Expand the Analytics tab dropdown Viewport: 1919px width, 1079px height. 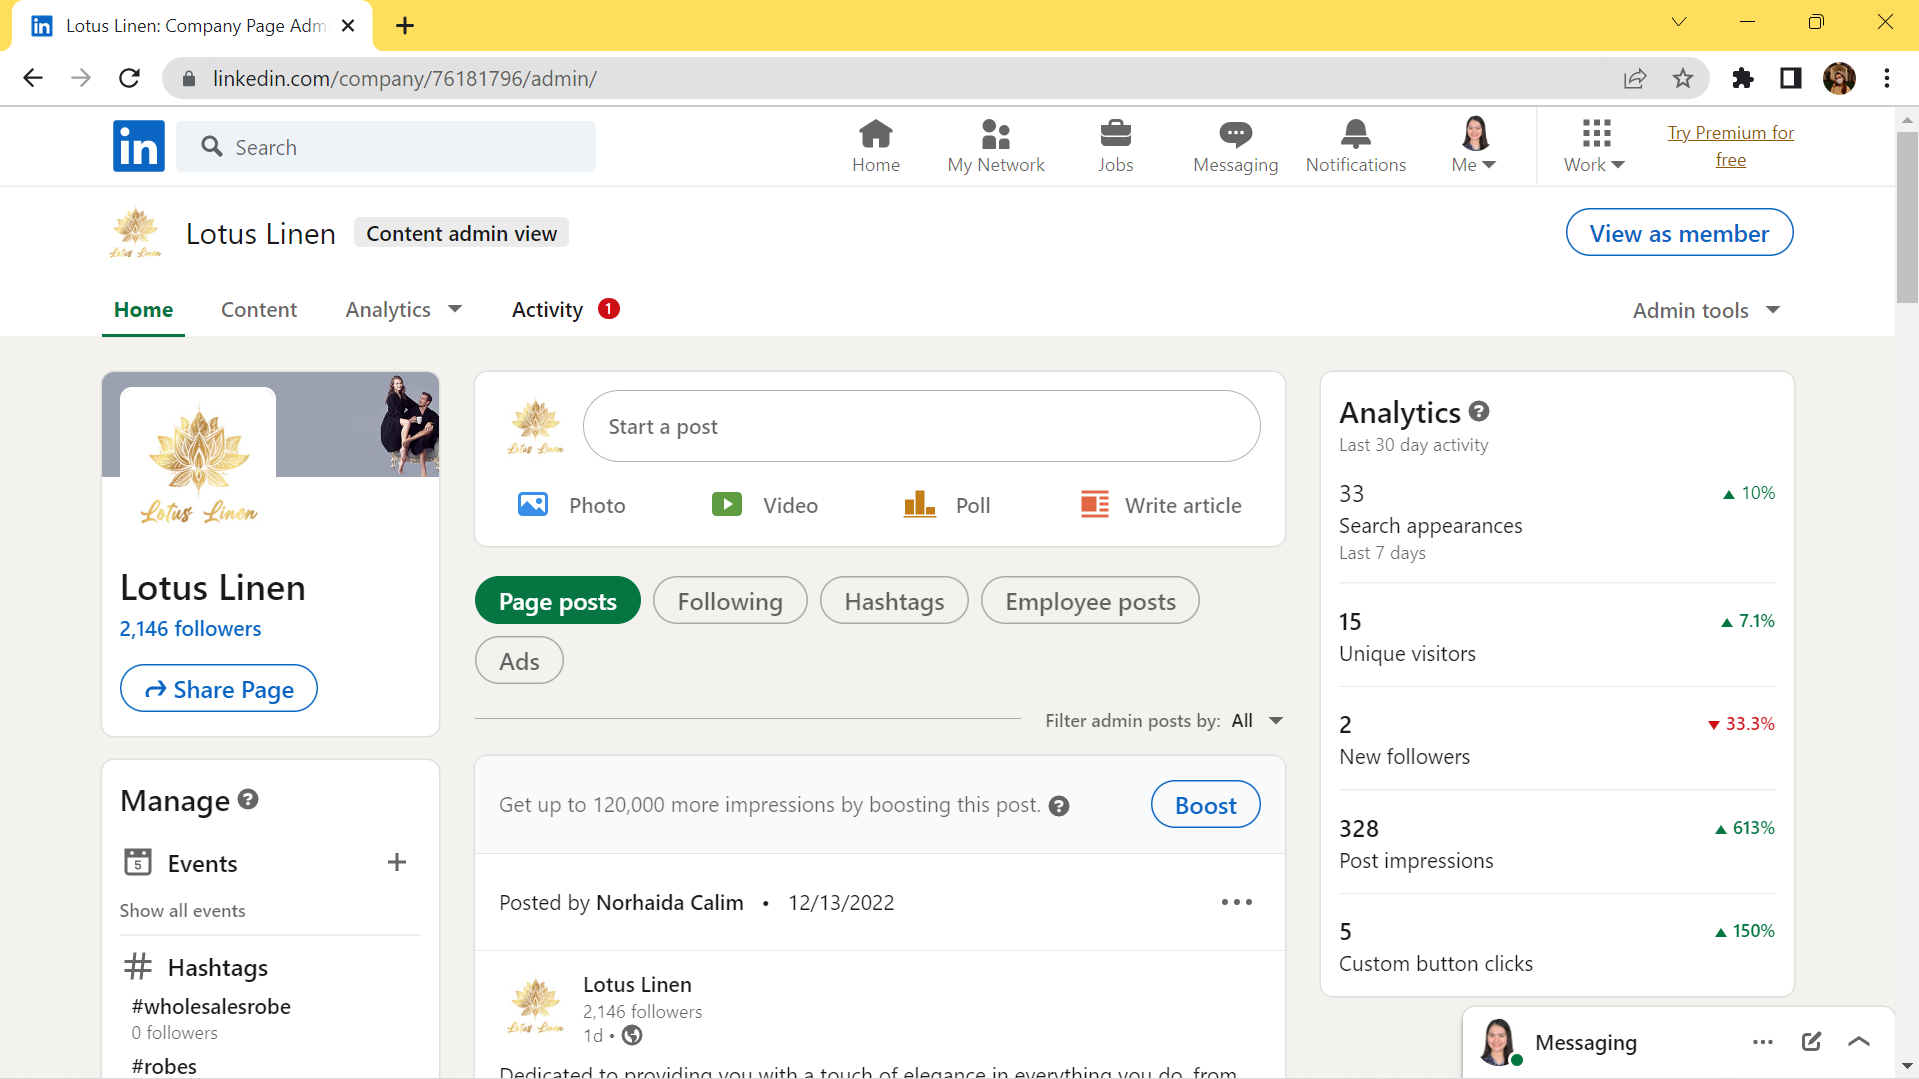[455, 310]
